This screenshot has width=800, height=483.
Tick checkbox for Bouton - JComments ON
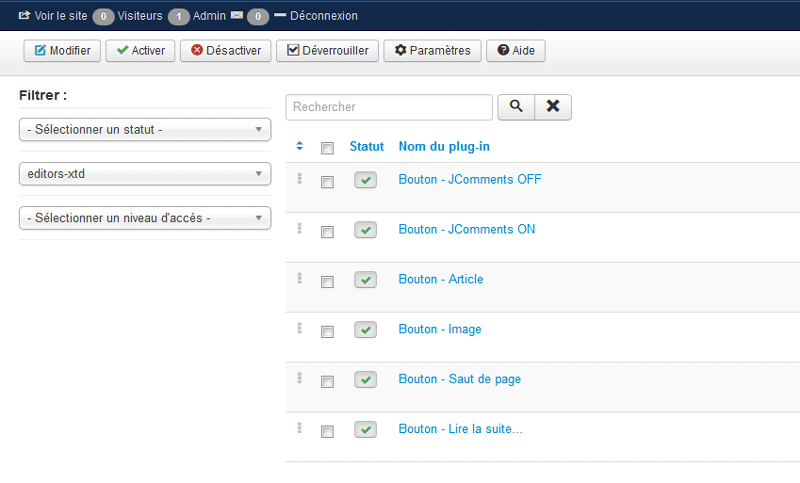[327, 232]
